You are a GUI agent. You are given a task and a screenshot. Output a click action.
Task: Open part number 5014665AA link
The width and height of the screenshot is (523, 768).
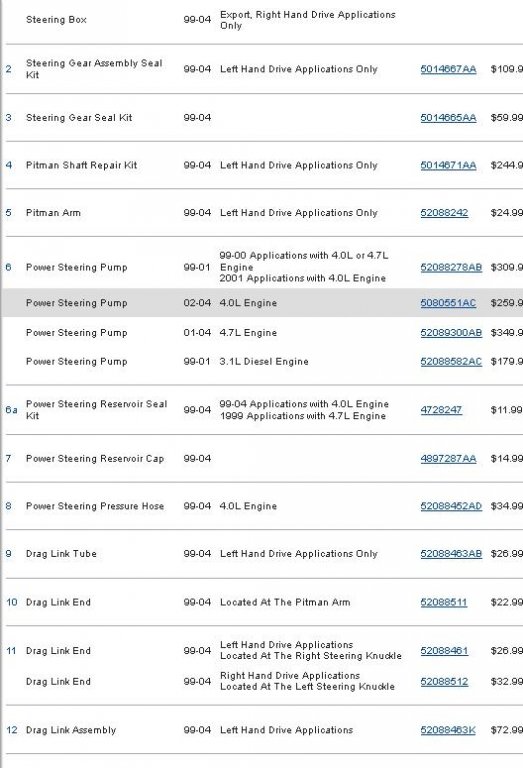click(448, 118)
